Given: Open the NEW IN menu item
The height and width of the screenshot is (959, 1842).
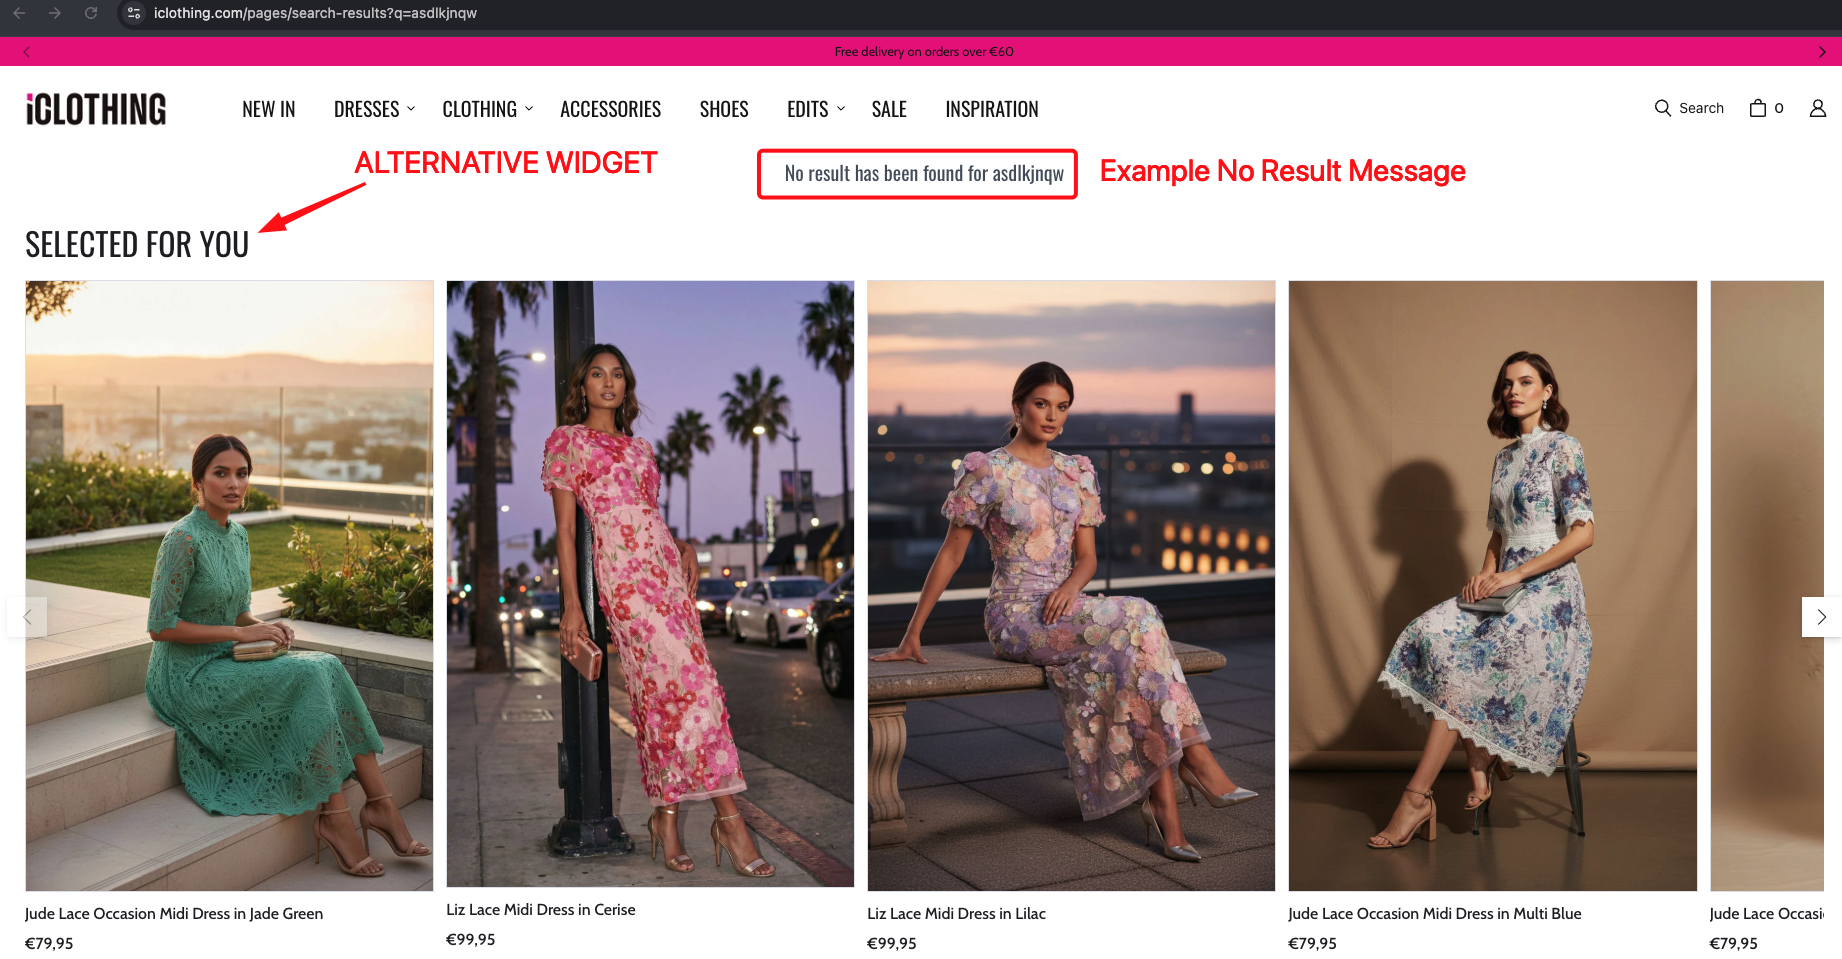Looking at the screenshot, I should [268, 109].
